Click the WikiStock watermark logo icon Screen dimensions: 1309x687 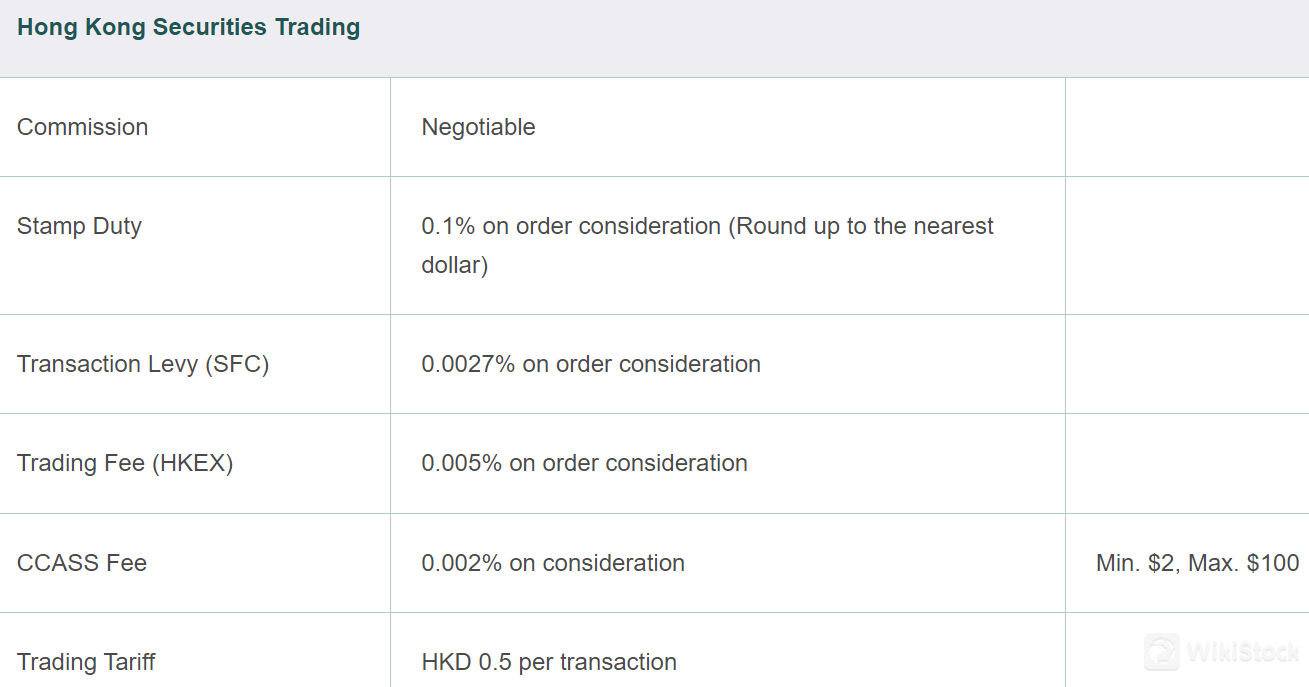tap(1162, 652)
